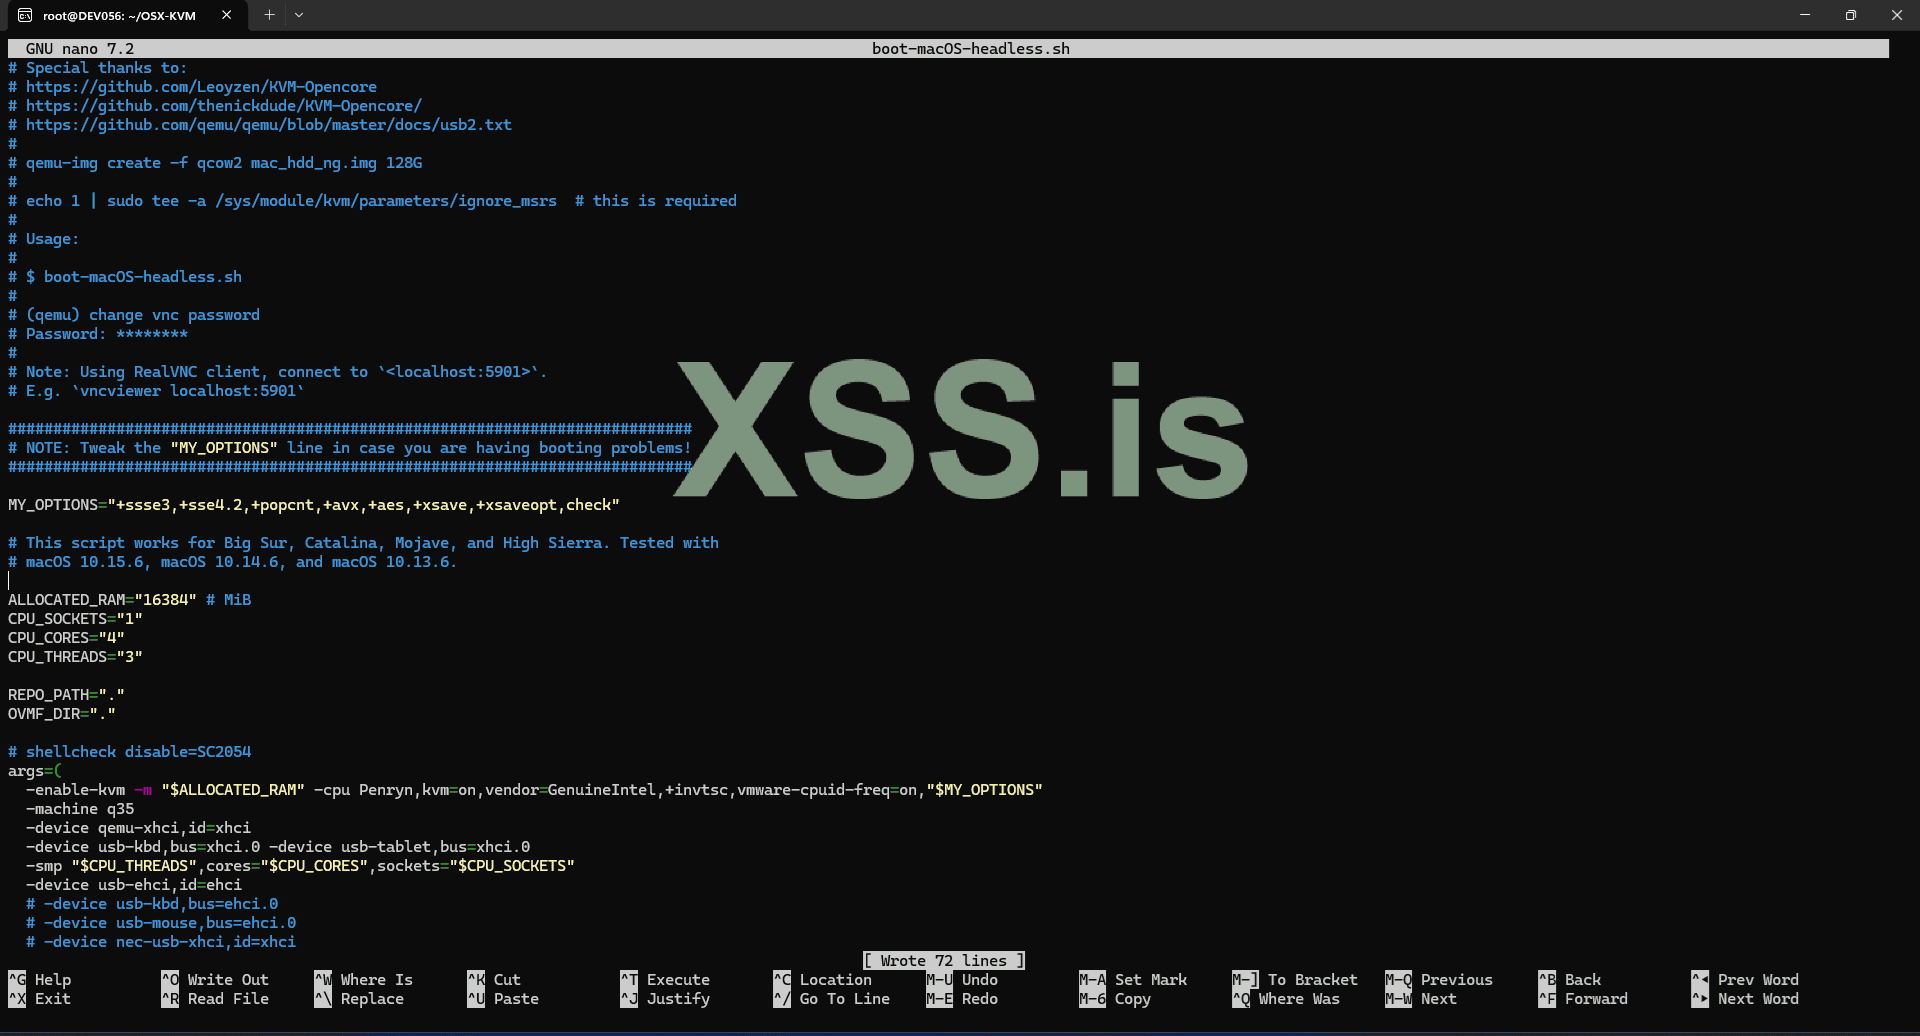Image resolution: width=1920 pixels, height=1036 pixels.
Task: Click the M-6 Copy shortcut
Action: (x=1115, y=999)
